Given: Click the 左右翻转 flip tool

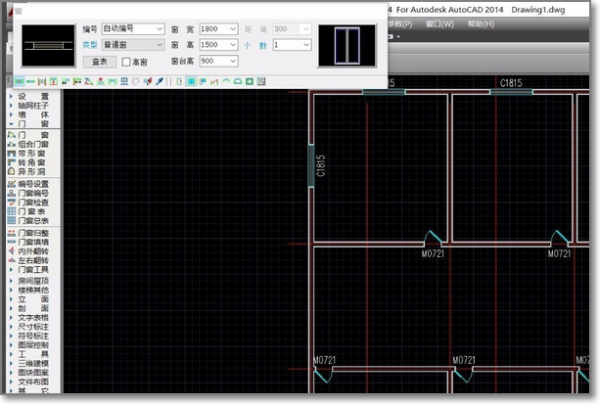Looking at the screenshot, I should pyautogui.click(x=32, y=260).
